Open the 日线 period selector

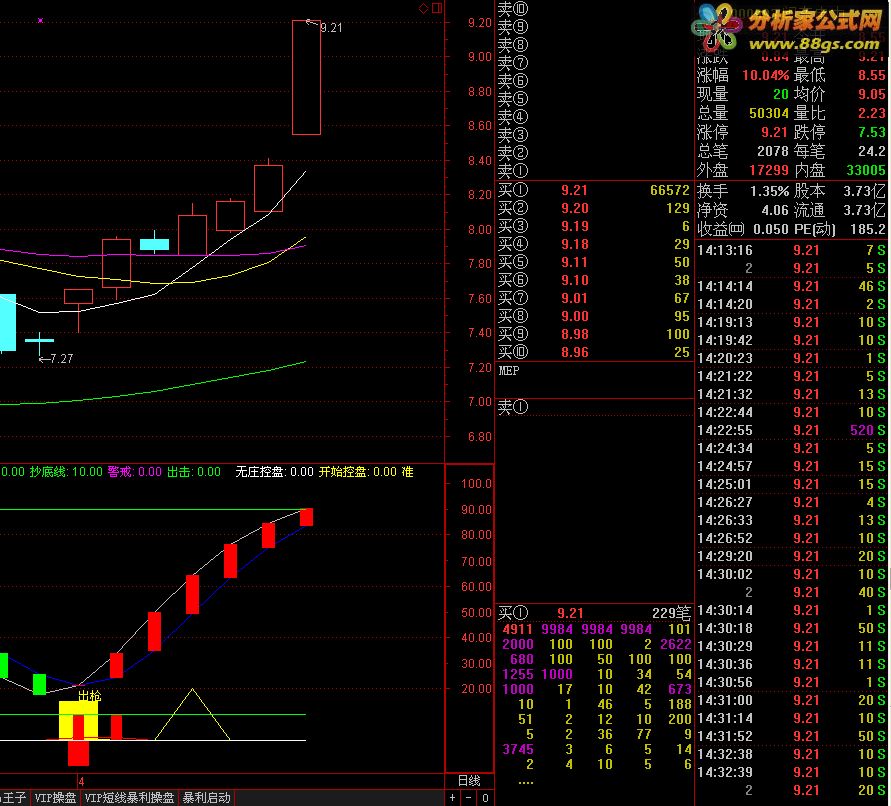point(469,781)
